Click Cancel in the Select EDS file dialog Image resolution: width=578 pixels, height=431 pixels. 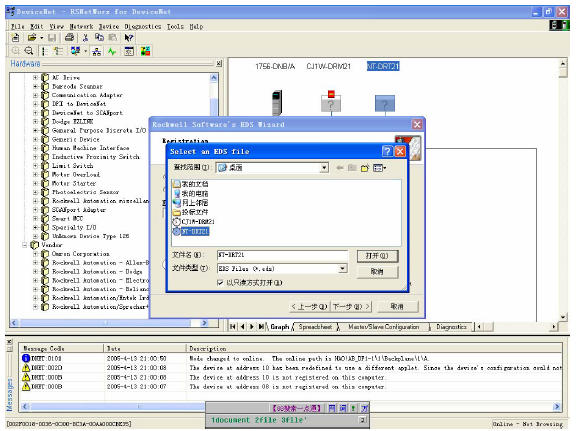click(377, 272)
